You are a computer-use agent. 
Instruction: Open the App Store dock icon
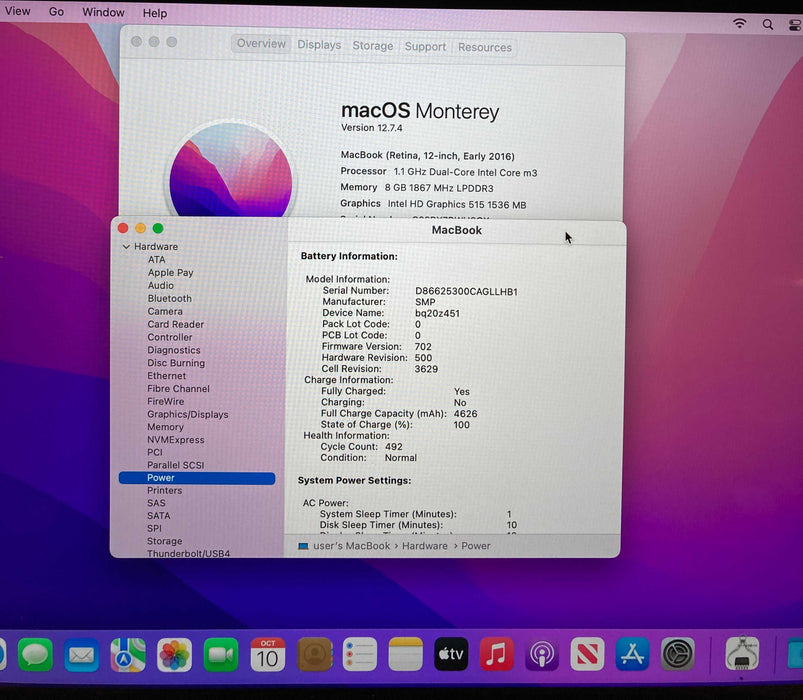(632, 655)
